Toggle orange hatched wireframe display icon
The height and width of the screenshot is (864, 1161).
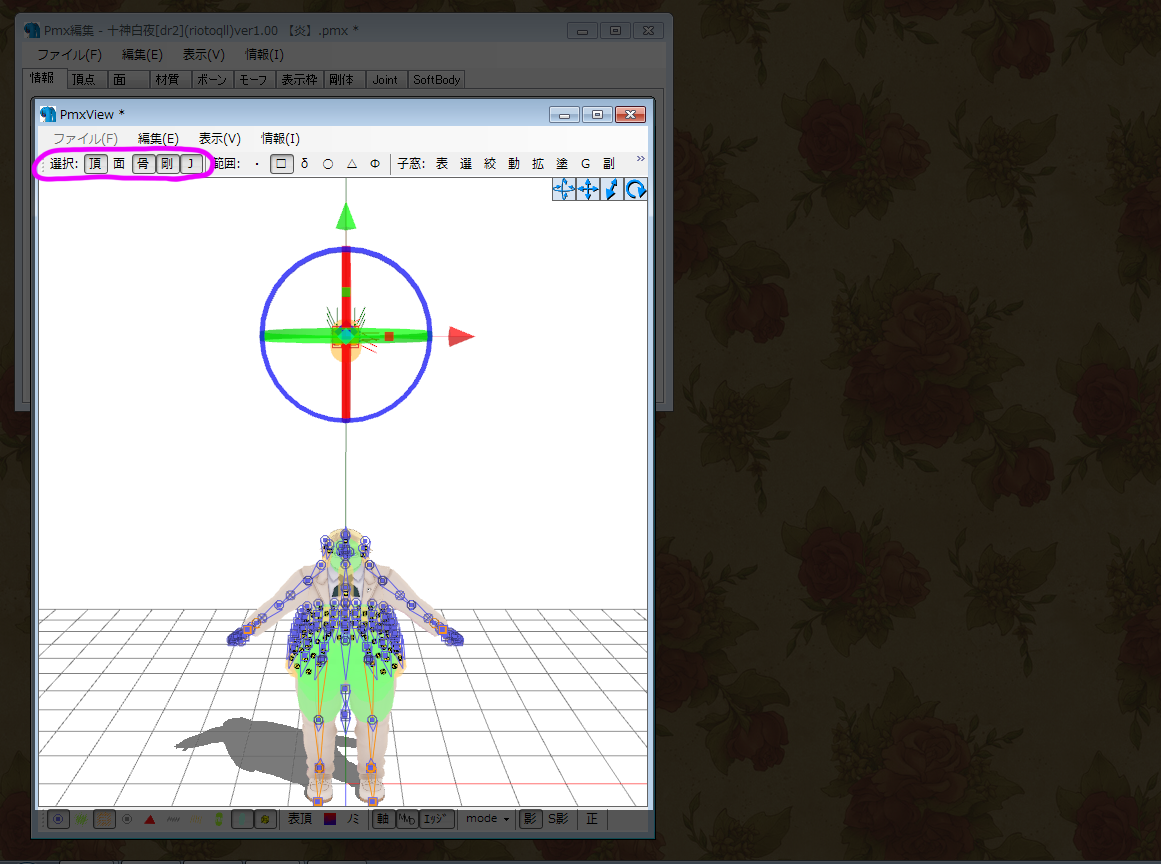point(104,820)
